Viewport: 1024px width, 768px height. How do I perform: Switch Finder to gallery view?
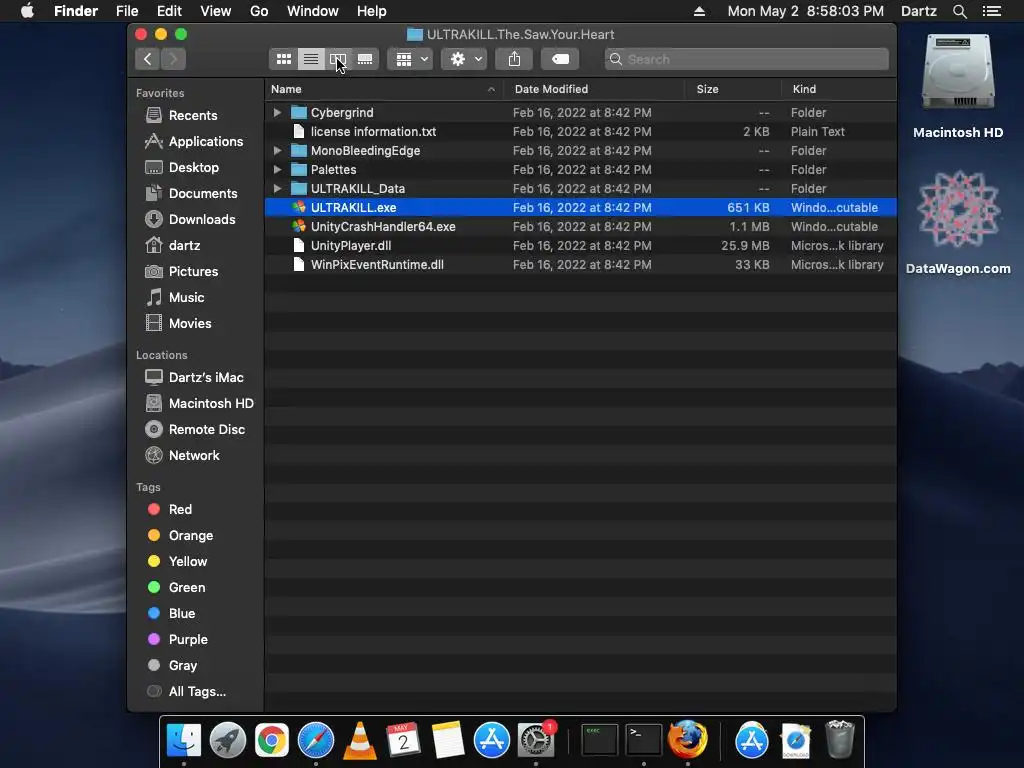[x=365, y=59]
